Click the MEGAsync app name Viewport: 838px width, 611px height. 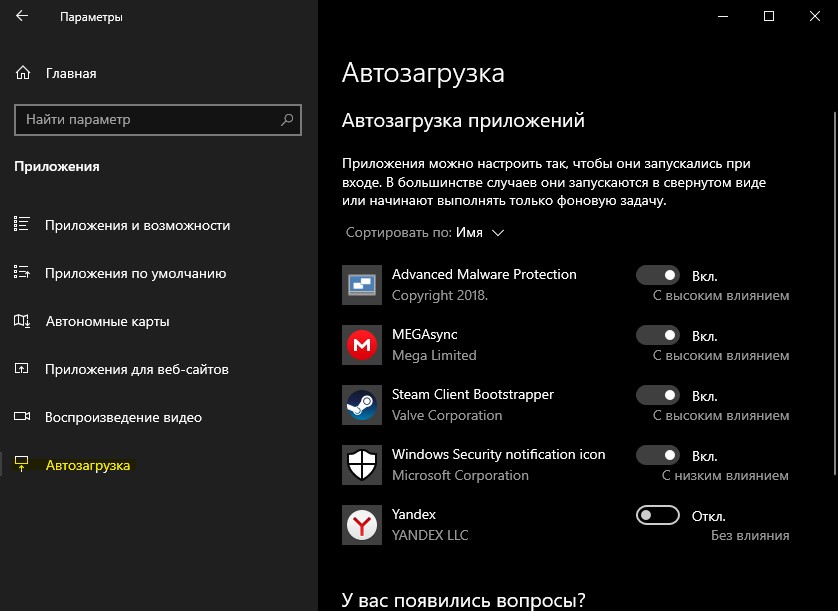coord(424,335)
